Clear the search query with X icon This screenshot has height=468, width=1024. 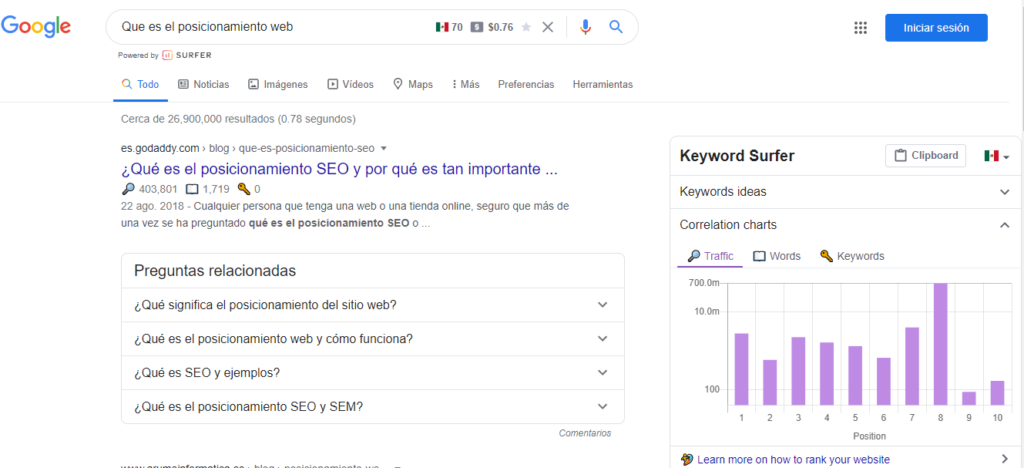548,27
